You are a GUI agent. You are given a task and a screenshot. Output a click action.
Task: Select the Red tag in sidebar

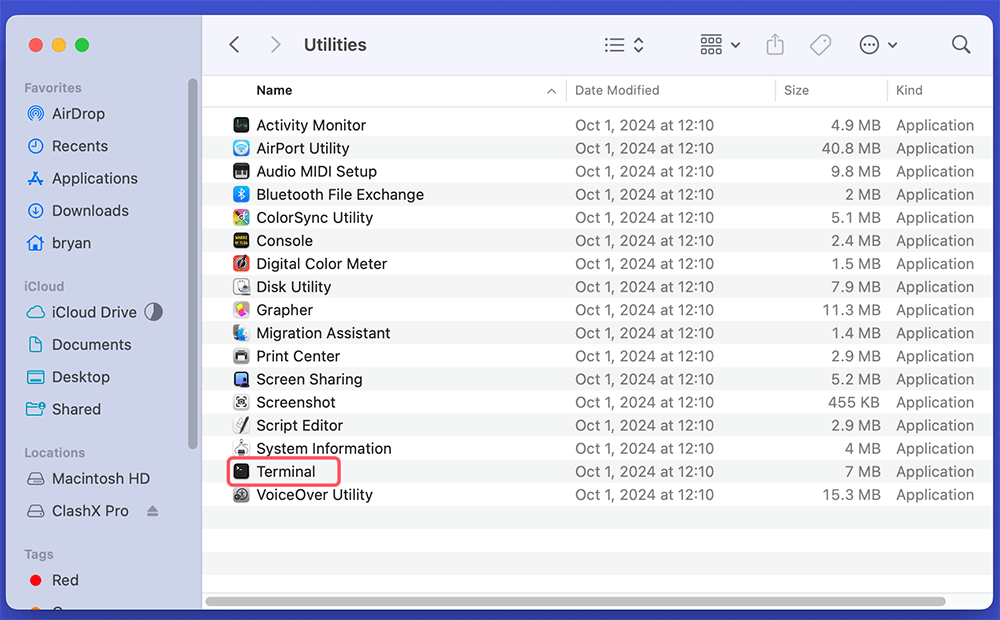[x=65, y=580]
